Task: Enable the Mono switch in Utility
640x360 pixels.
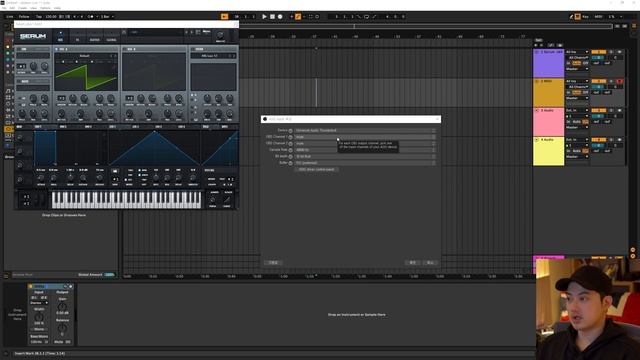Action: point(39,329)
